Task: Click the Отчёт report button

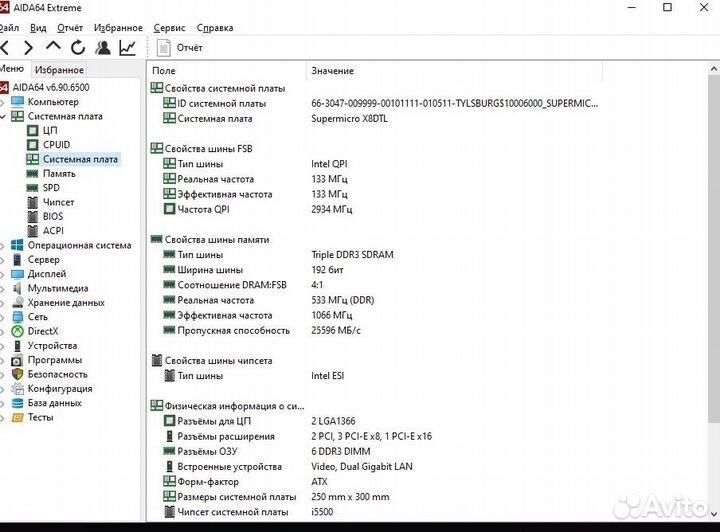Action: tap(180, 48)
